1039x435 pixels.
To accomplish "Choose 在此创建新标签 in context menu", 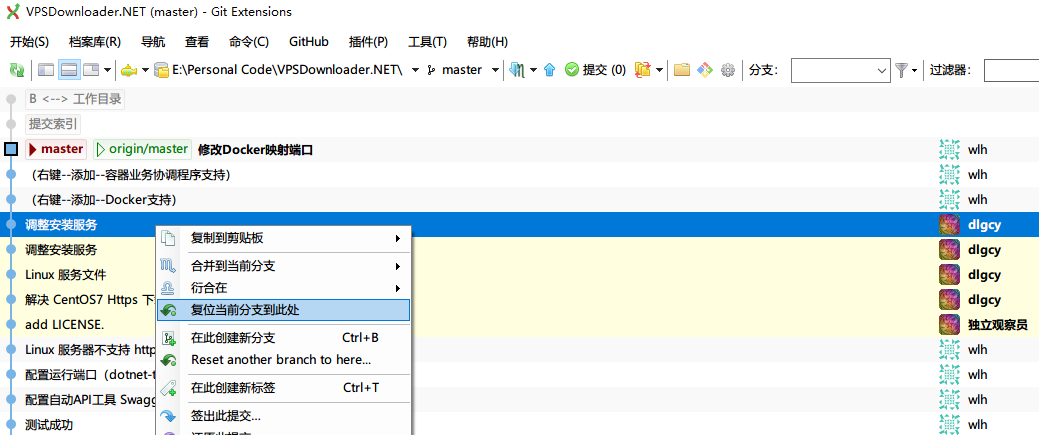I will (x=284, y=388).
